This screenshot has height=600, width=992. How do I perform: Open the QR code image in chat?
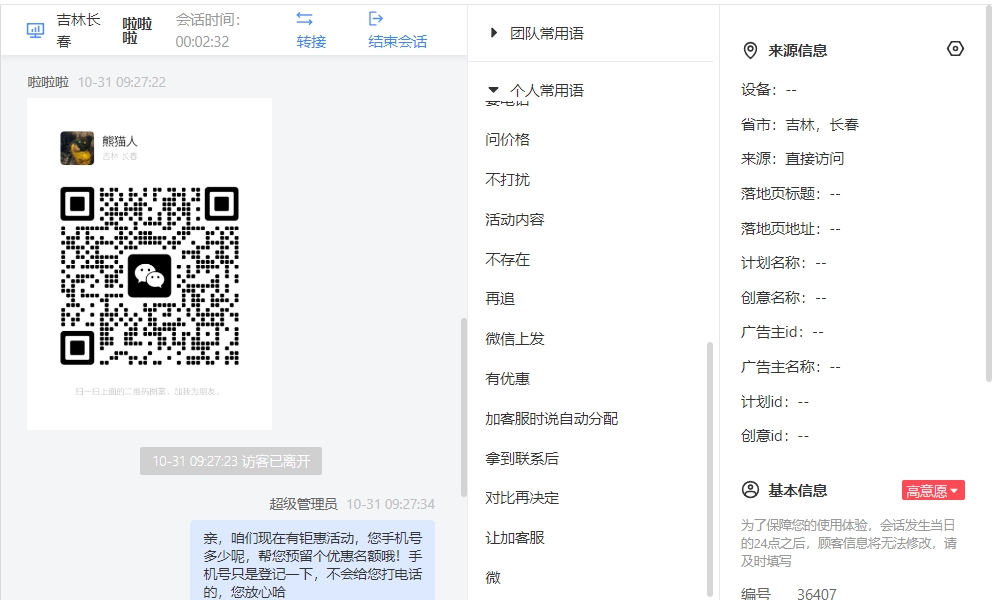pos(149,264)
